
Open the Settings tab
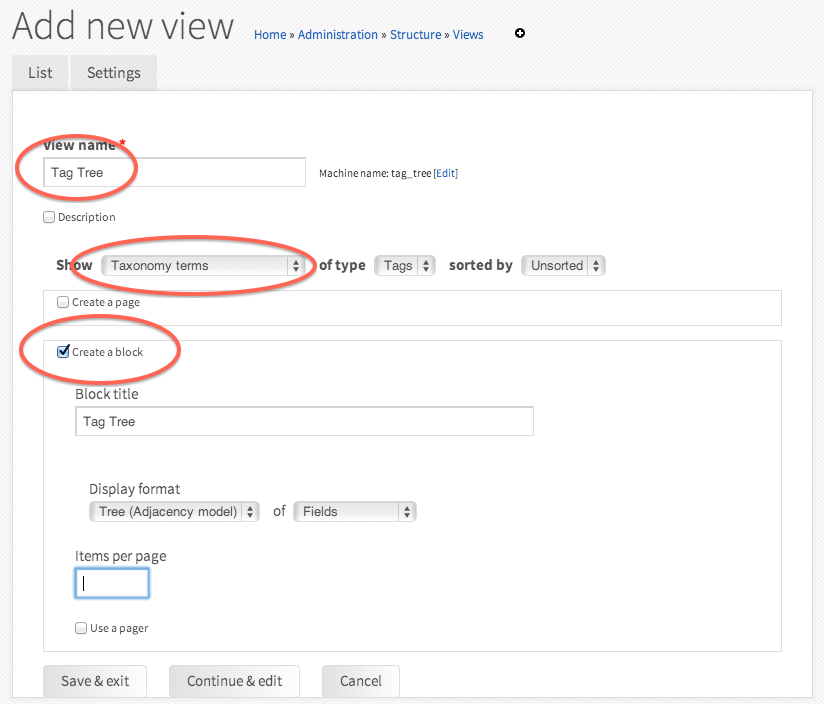tap(114, 73)
